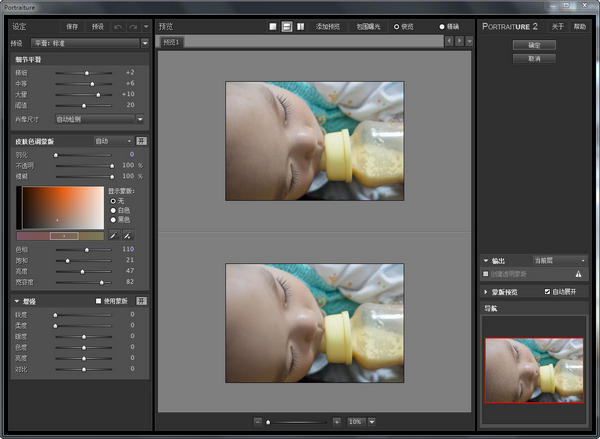600x439 pixels.
Task: Select the 白色 mask display radio option
Action: pos(113,209)
